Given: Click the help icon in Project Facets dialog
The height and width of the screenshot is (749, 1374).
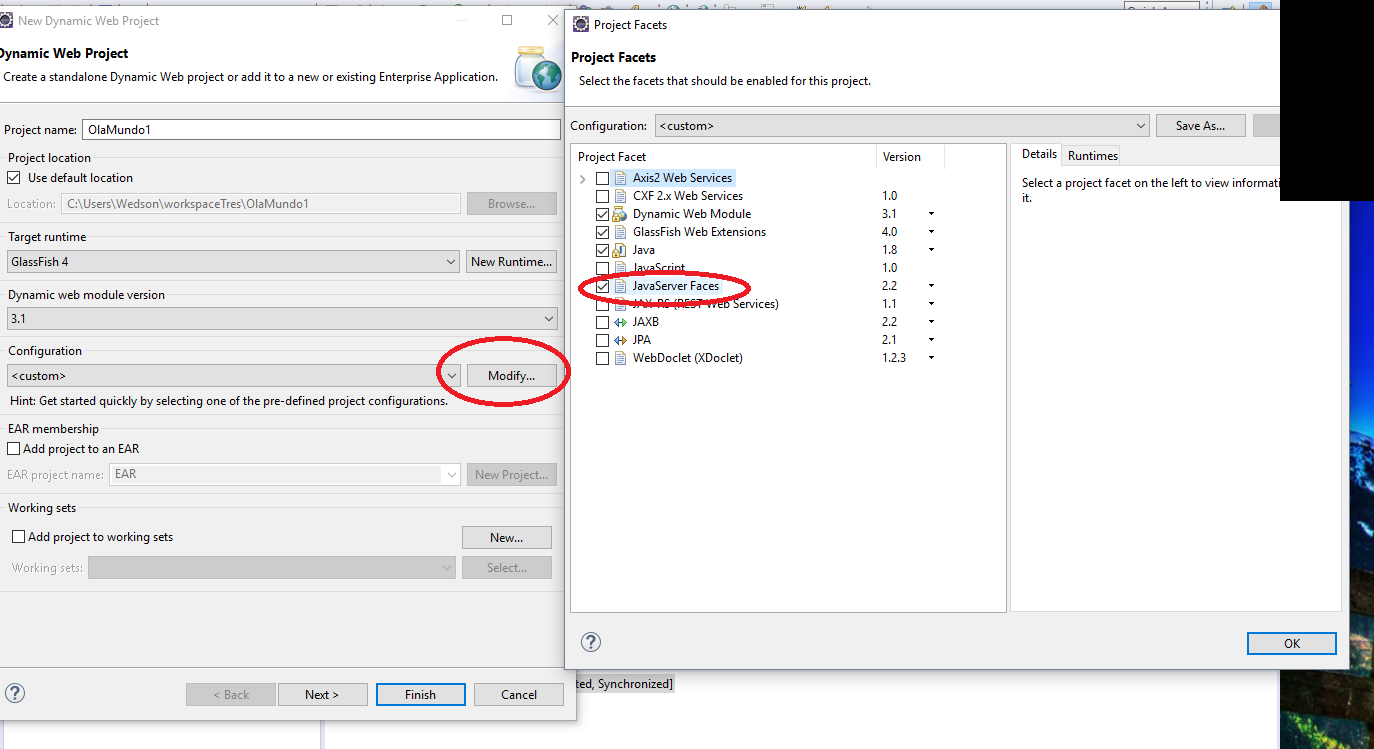Looking at the screenshot, I should pos(591,642).
